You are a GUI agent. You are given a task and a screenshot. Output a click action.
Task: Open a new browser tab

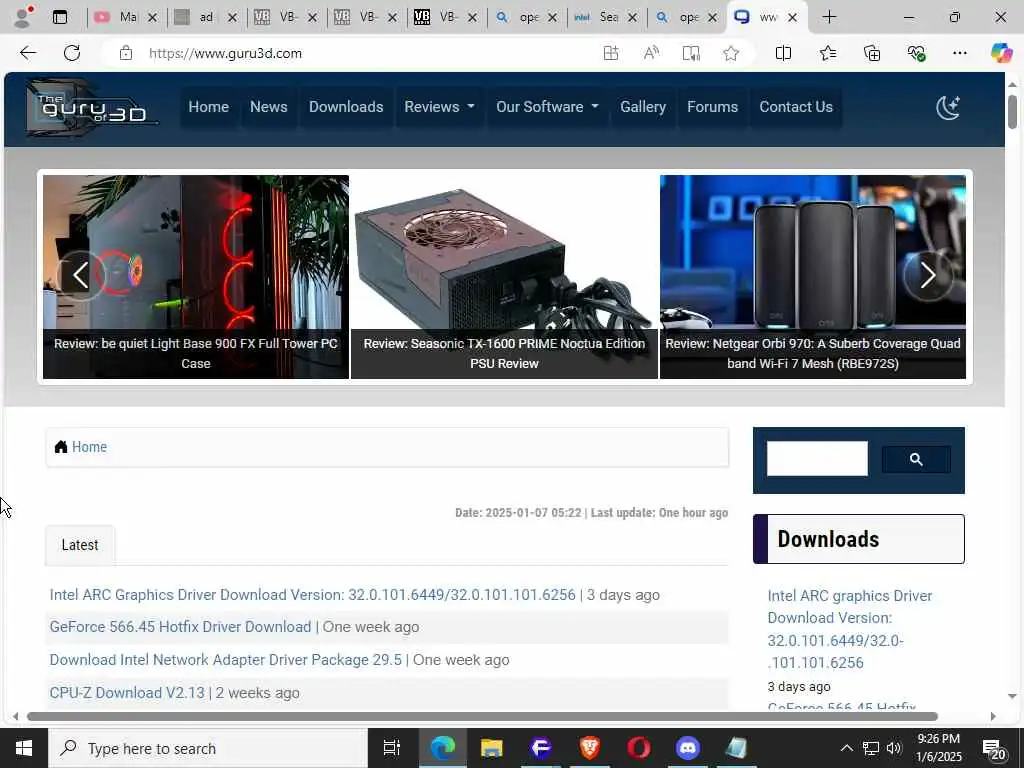tap(829, 17)
